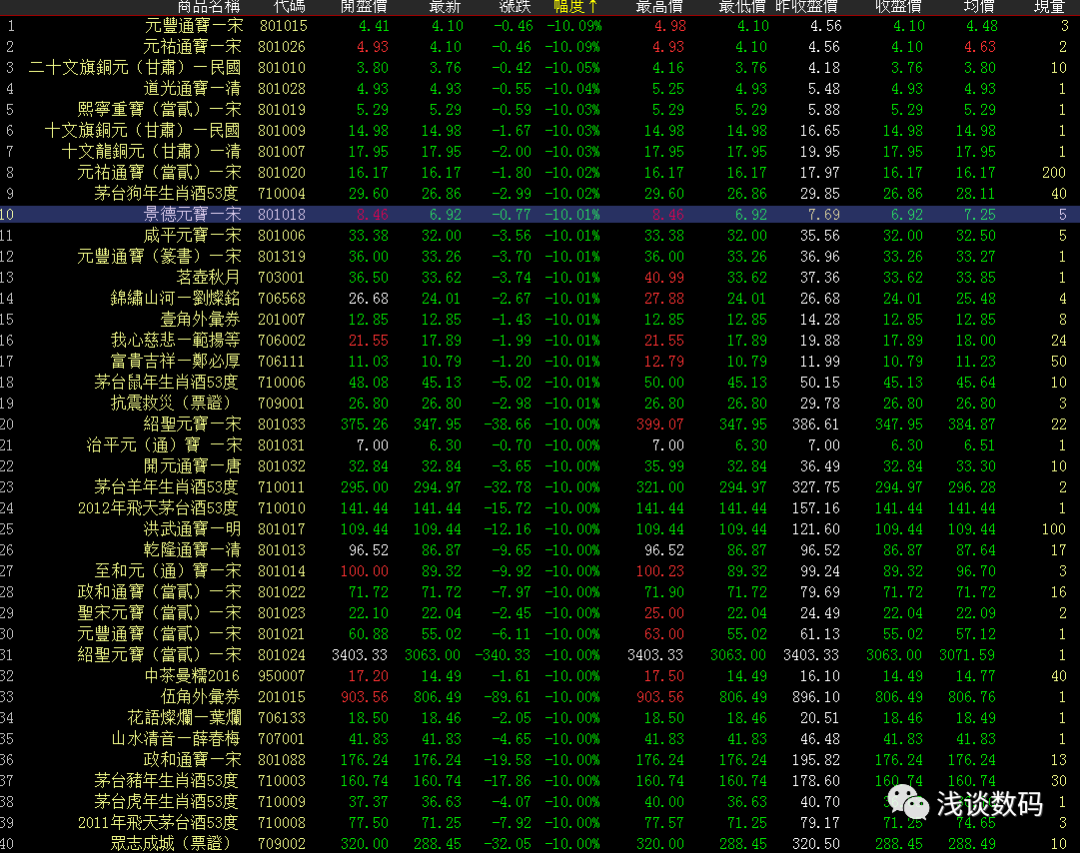The width and height of the screenshot is (1080, 853).
Task: Select code 801026 in row 2
Action: pyautogui.click(x=282, y=47)
